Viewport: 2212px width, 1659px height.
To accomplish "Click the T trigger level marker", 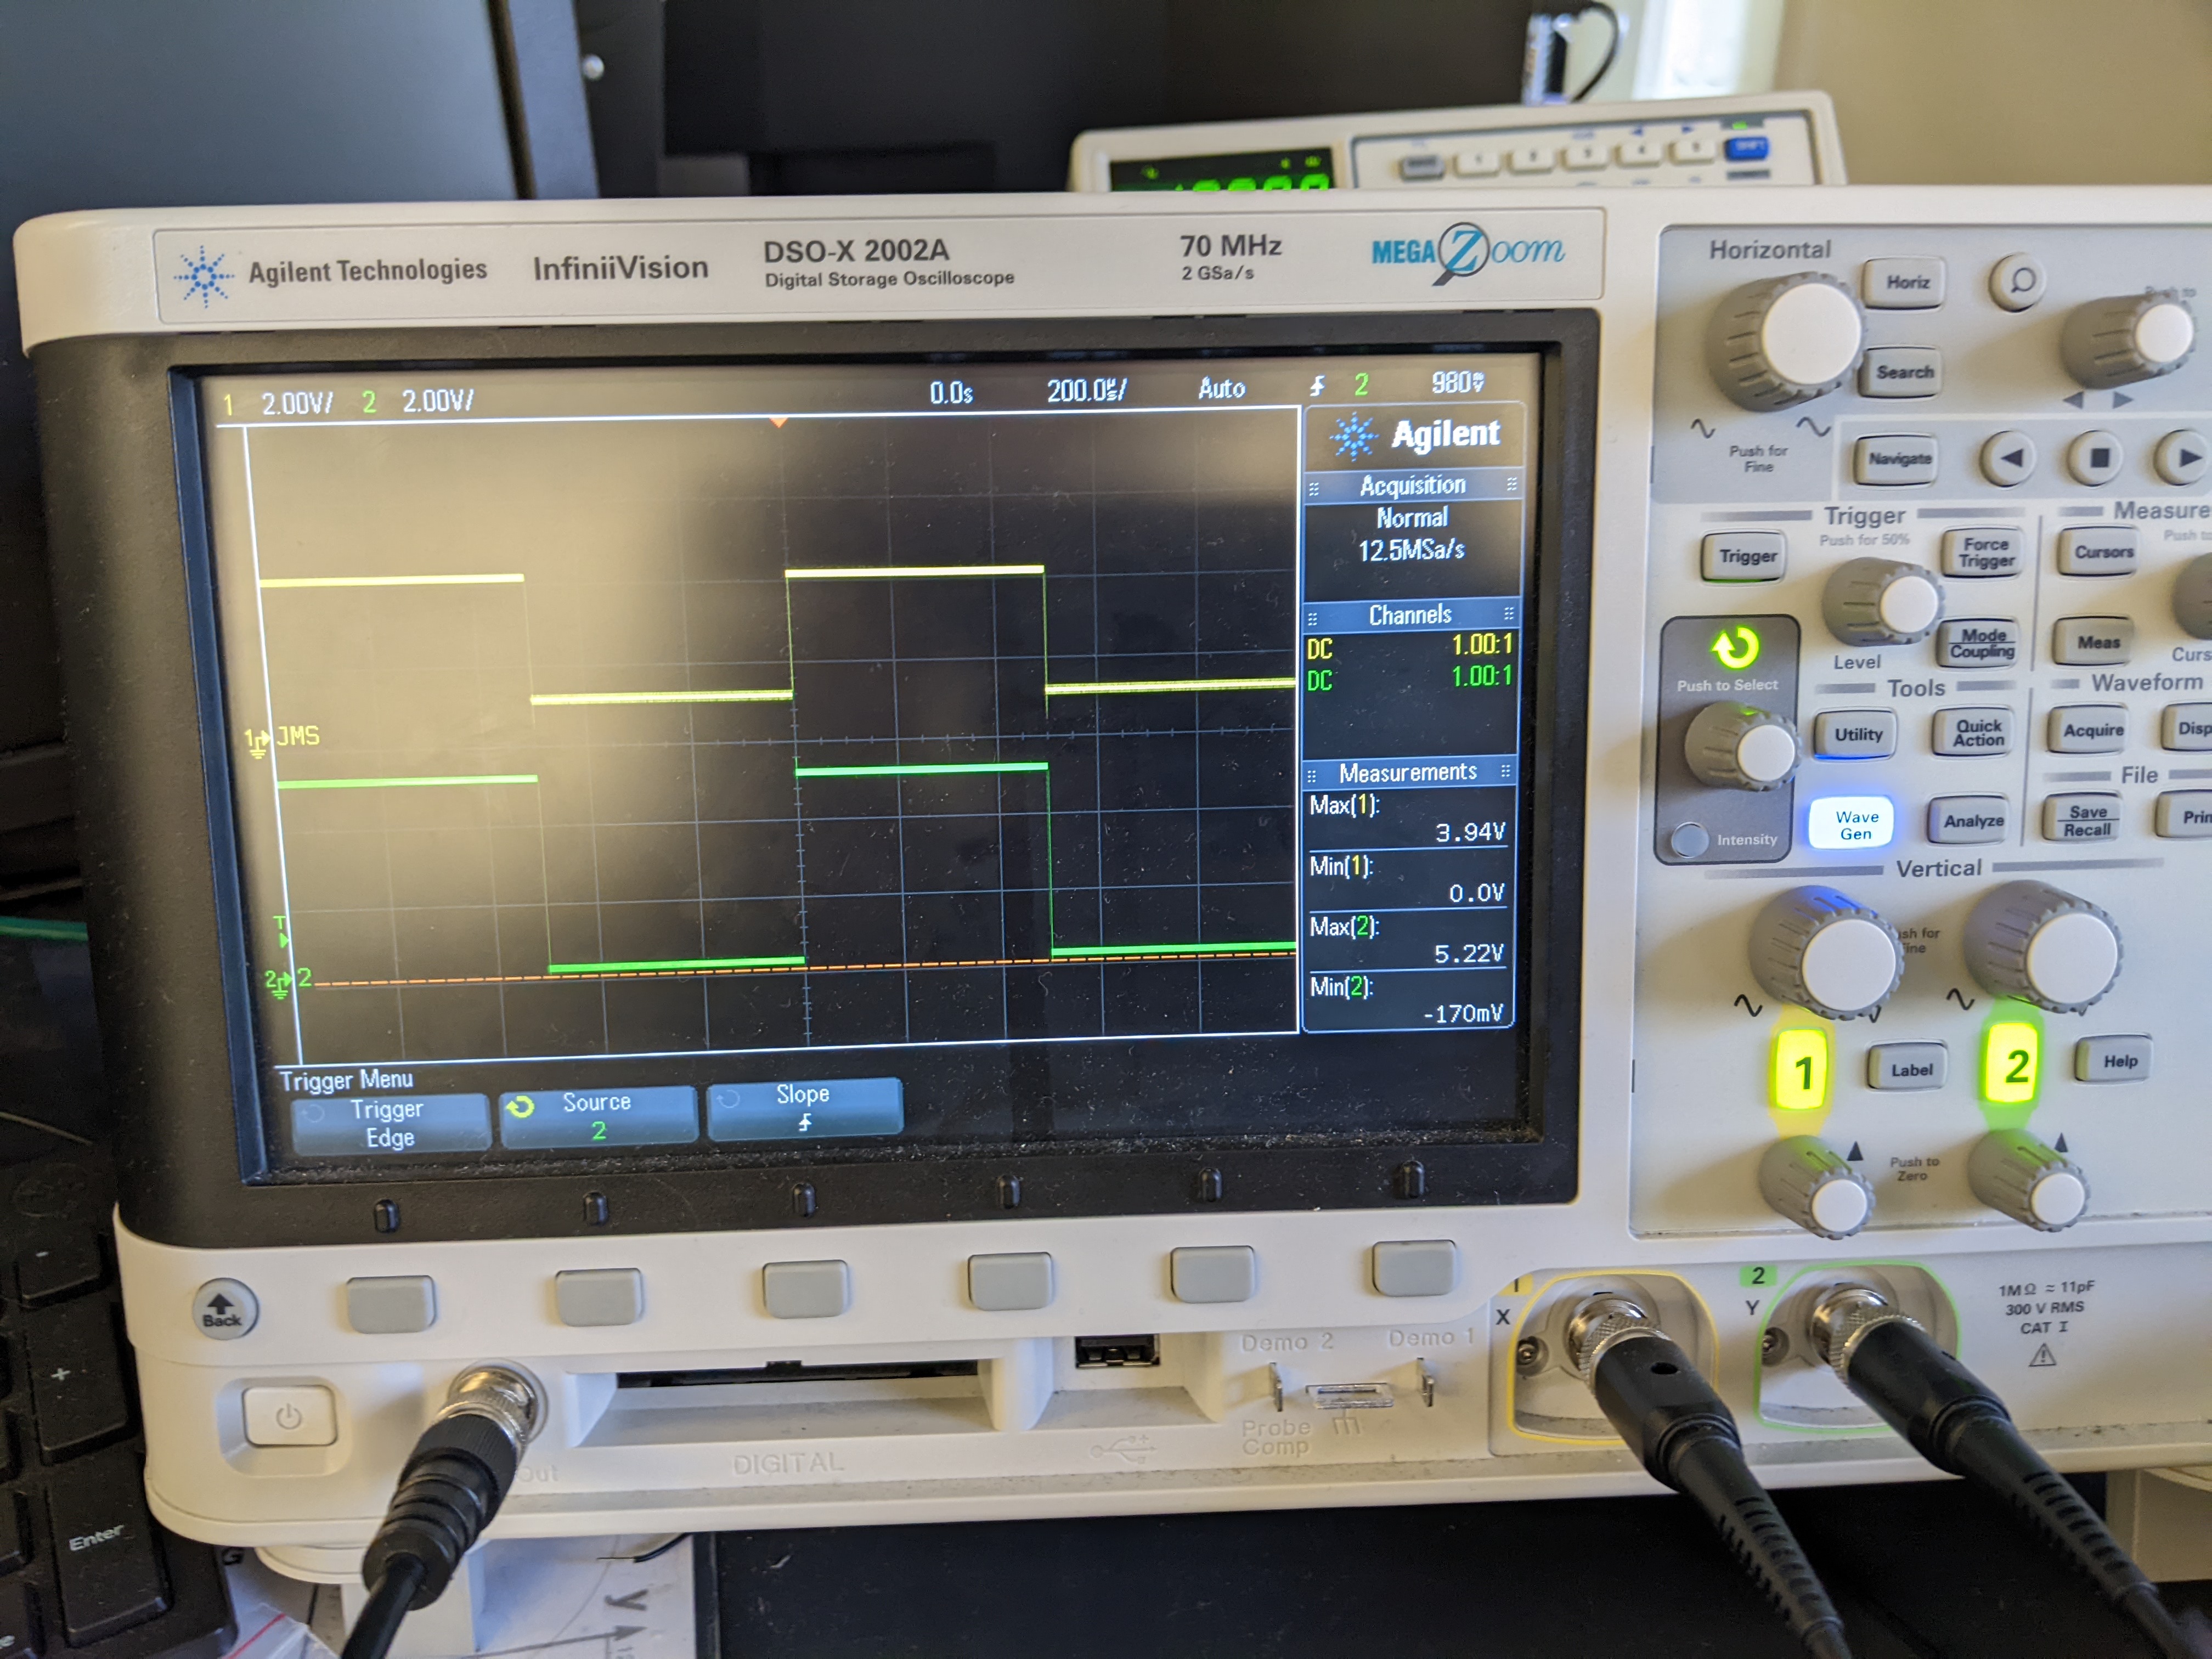I will 281,931.
